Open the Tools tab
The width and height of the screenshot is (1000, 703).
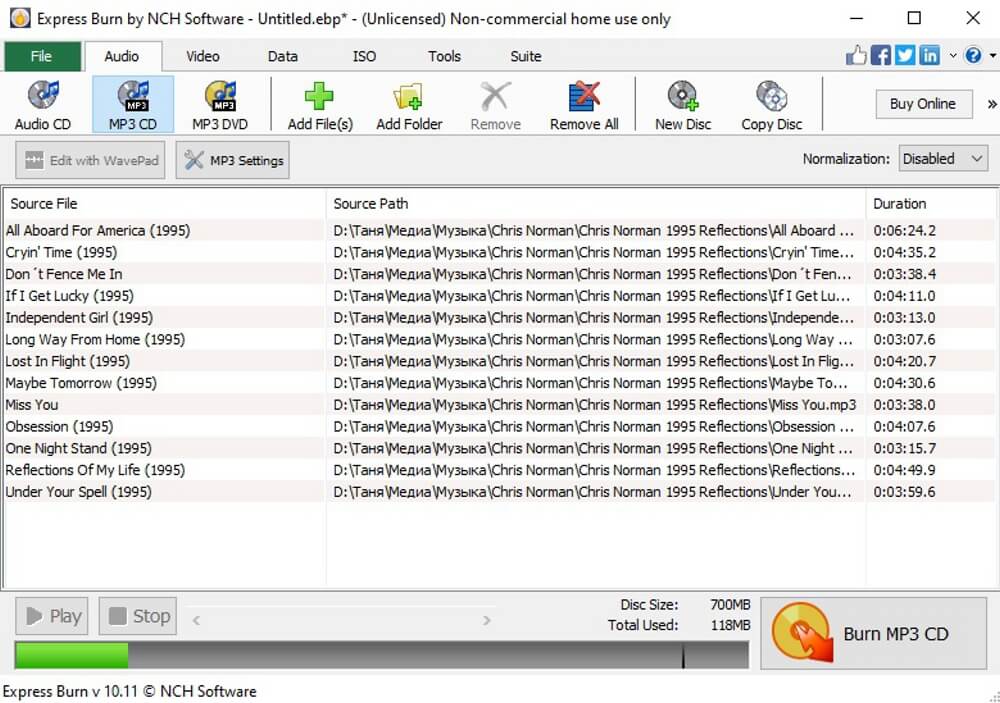pyautogui.click(x=445, y=56)
